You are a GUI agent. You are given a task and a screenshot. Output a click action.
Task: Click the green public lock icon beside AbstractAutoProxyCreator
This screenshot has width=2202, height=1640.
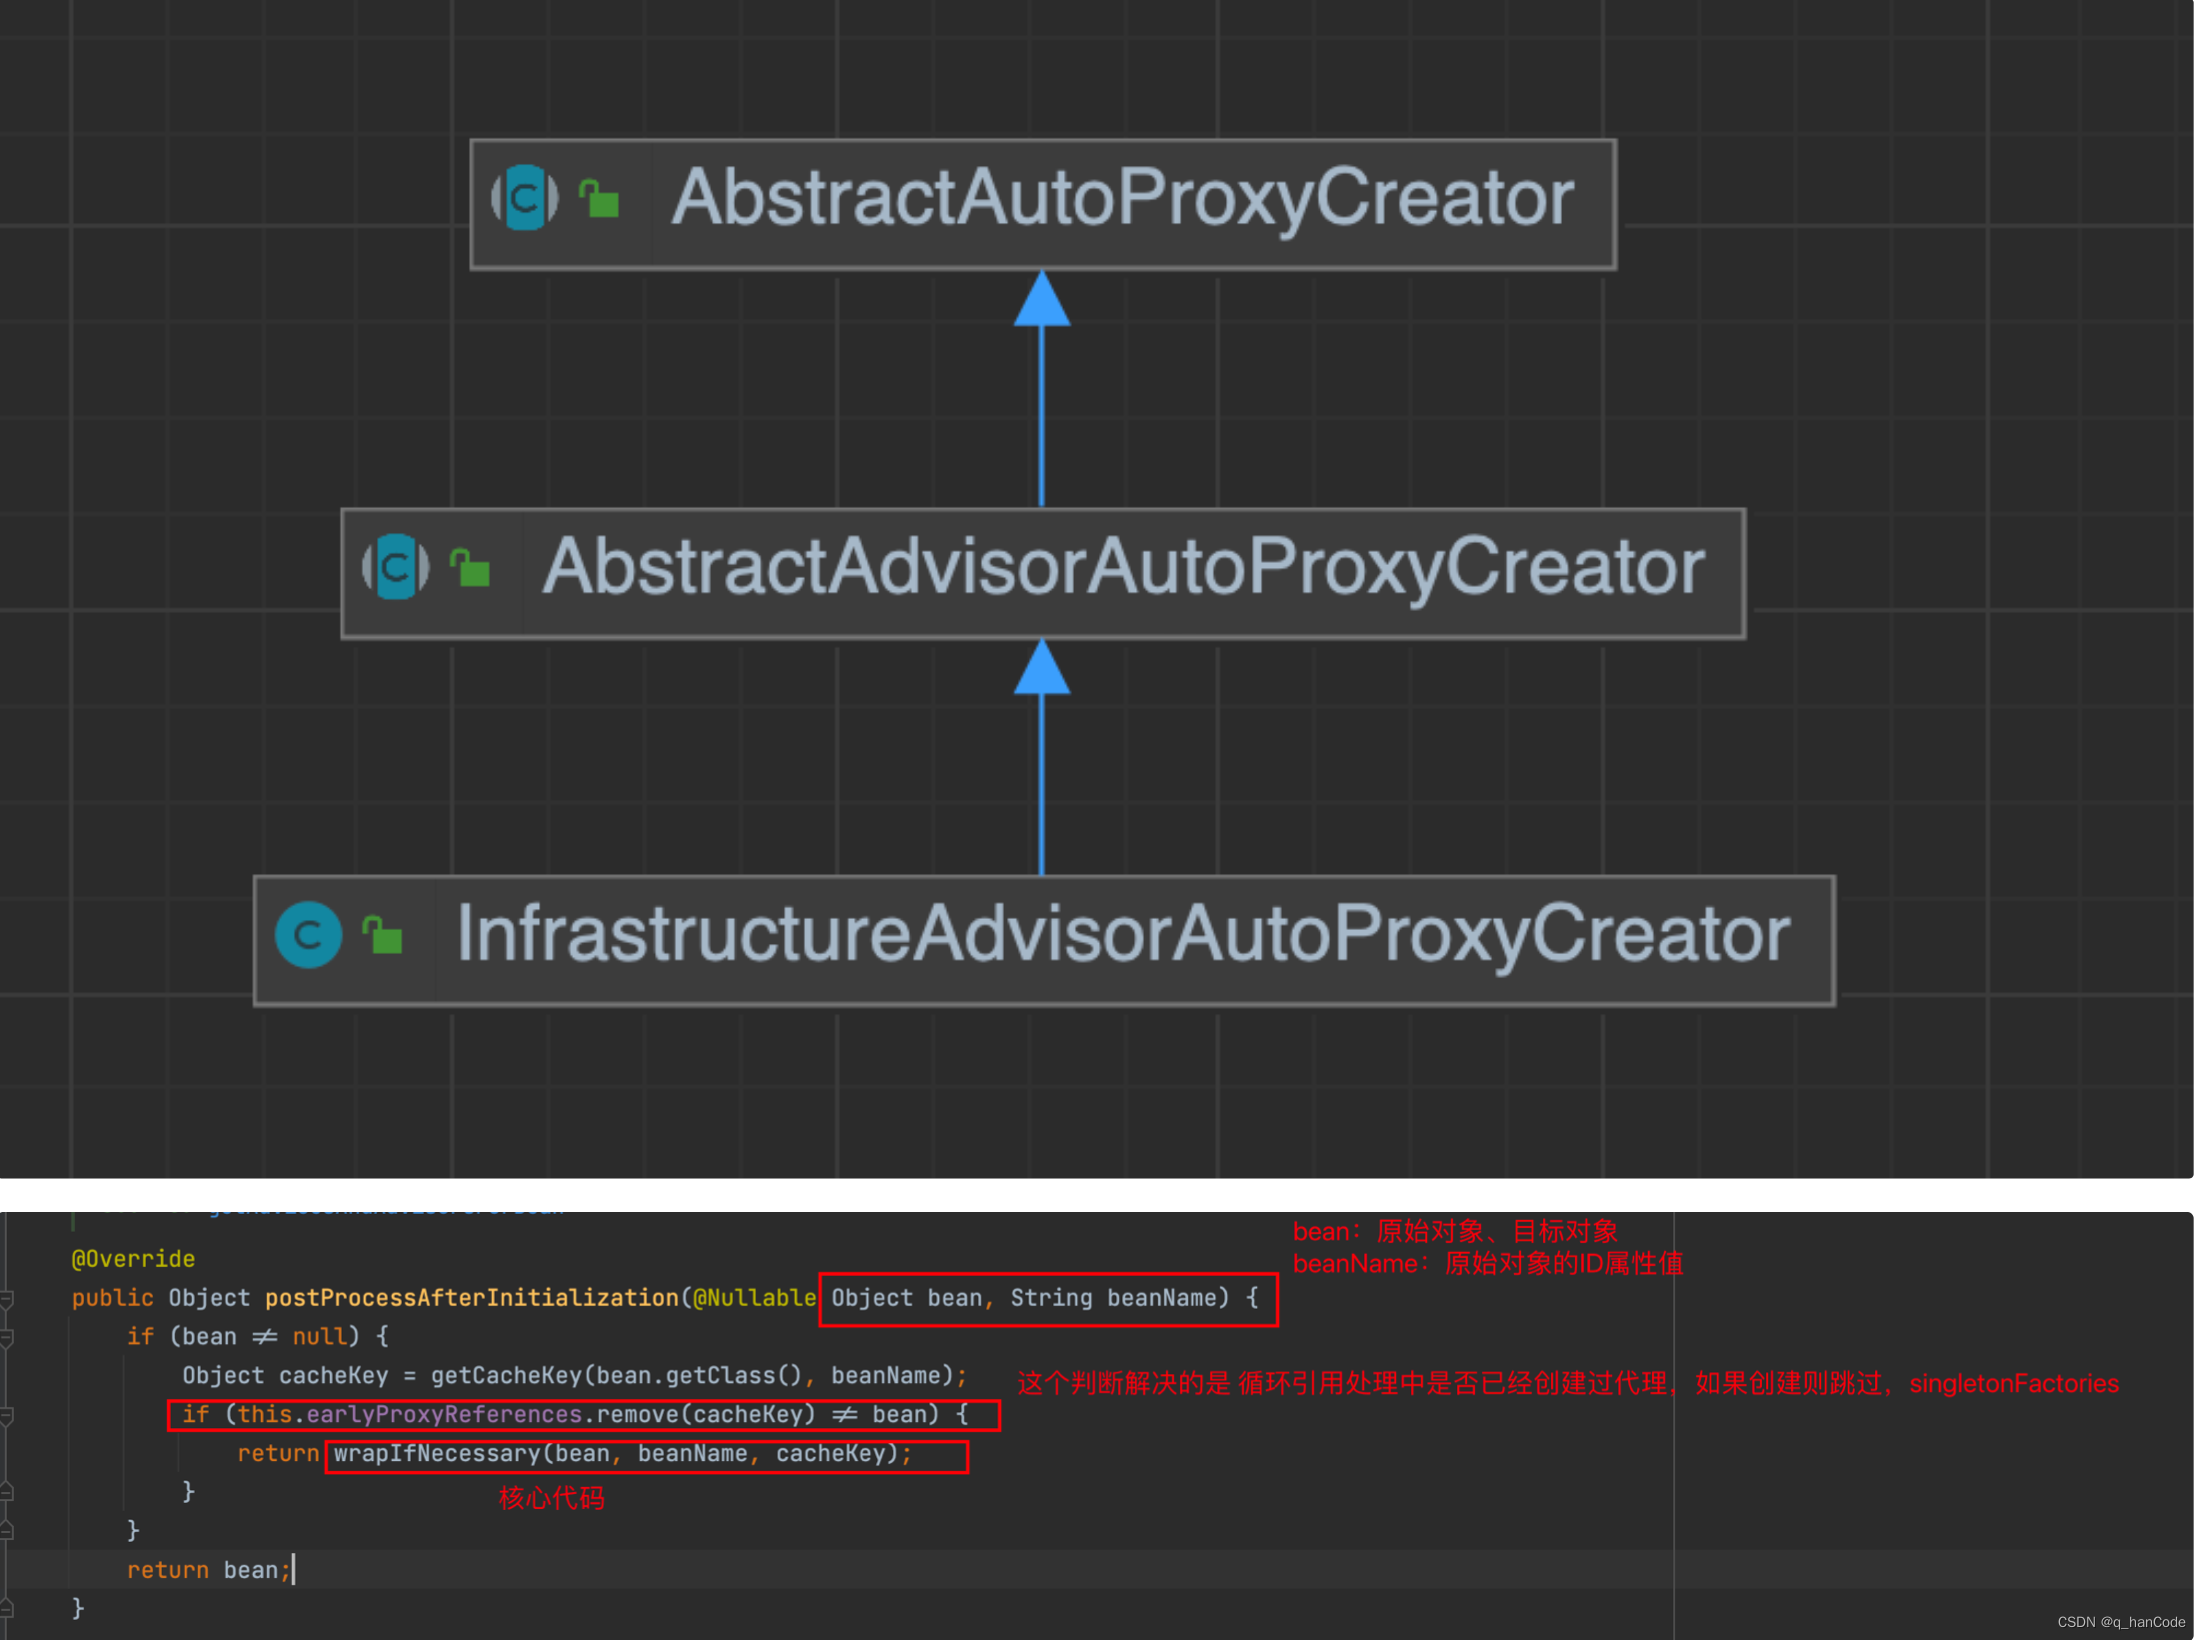tap(599, 198)
